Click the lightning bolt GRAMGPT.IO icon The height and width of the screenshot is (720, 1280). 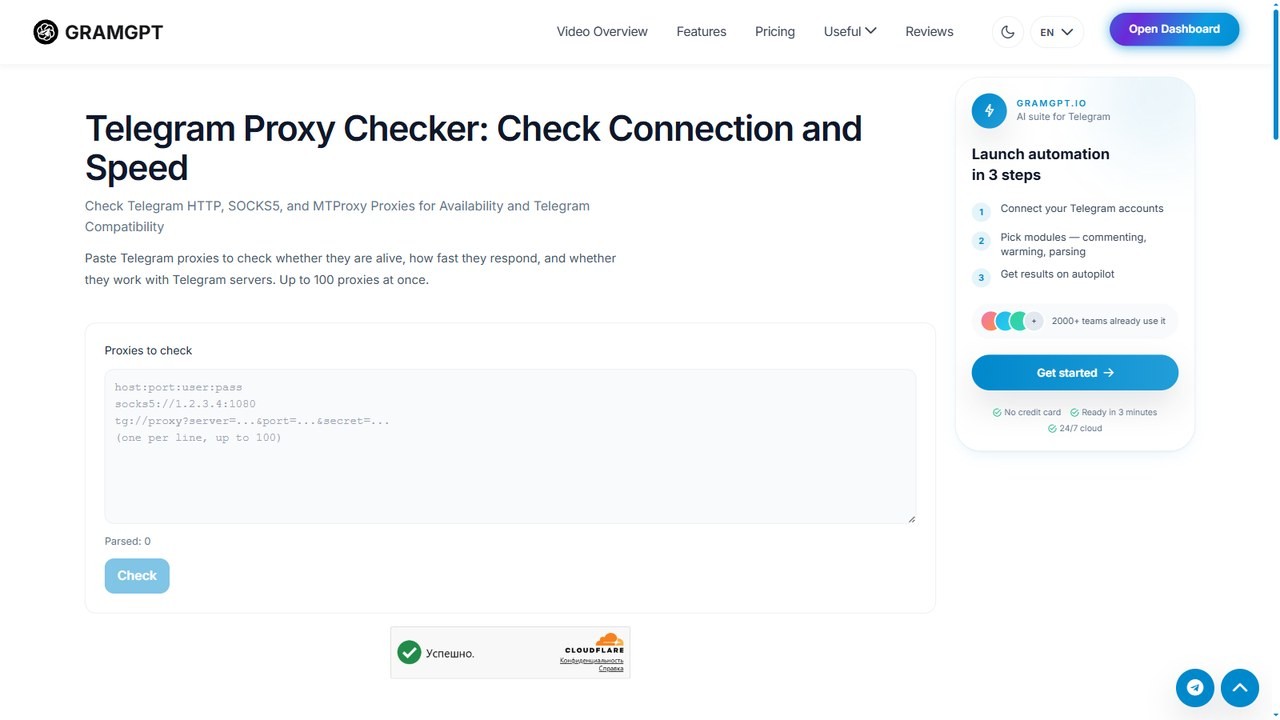(989, 110)
